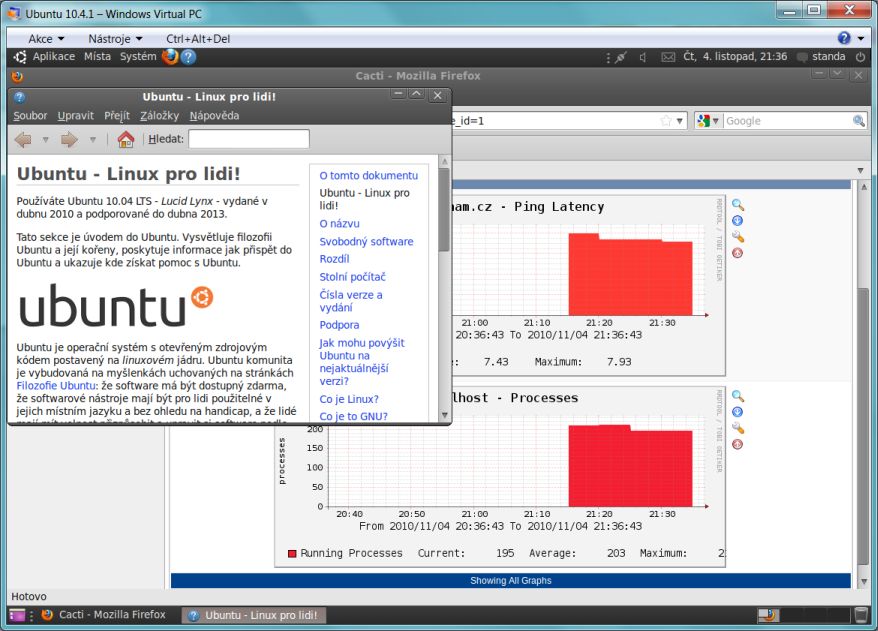Open the 'Co je Linux?' link
The height and width of the screenshot is (631, 878).
[x=349, y=399]
